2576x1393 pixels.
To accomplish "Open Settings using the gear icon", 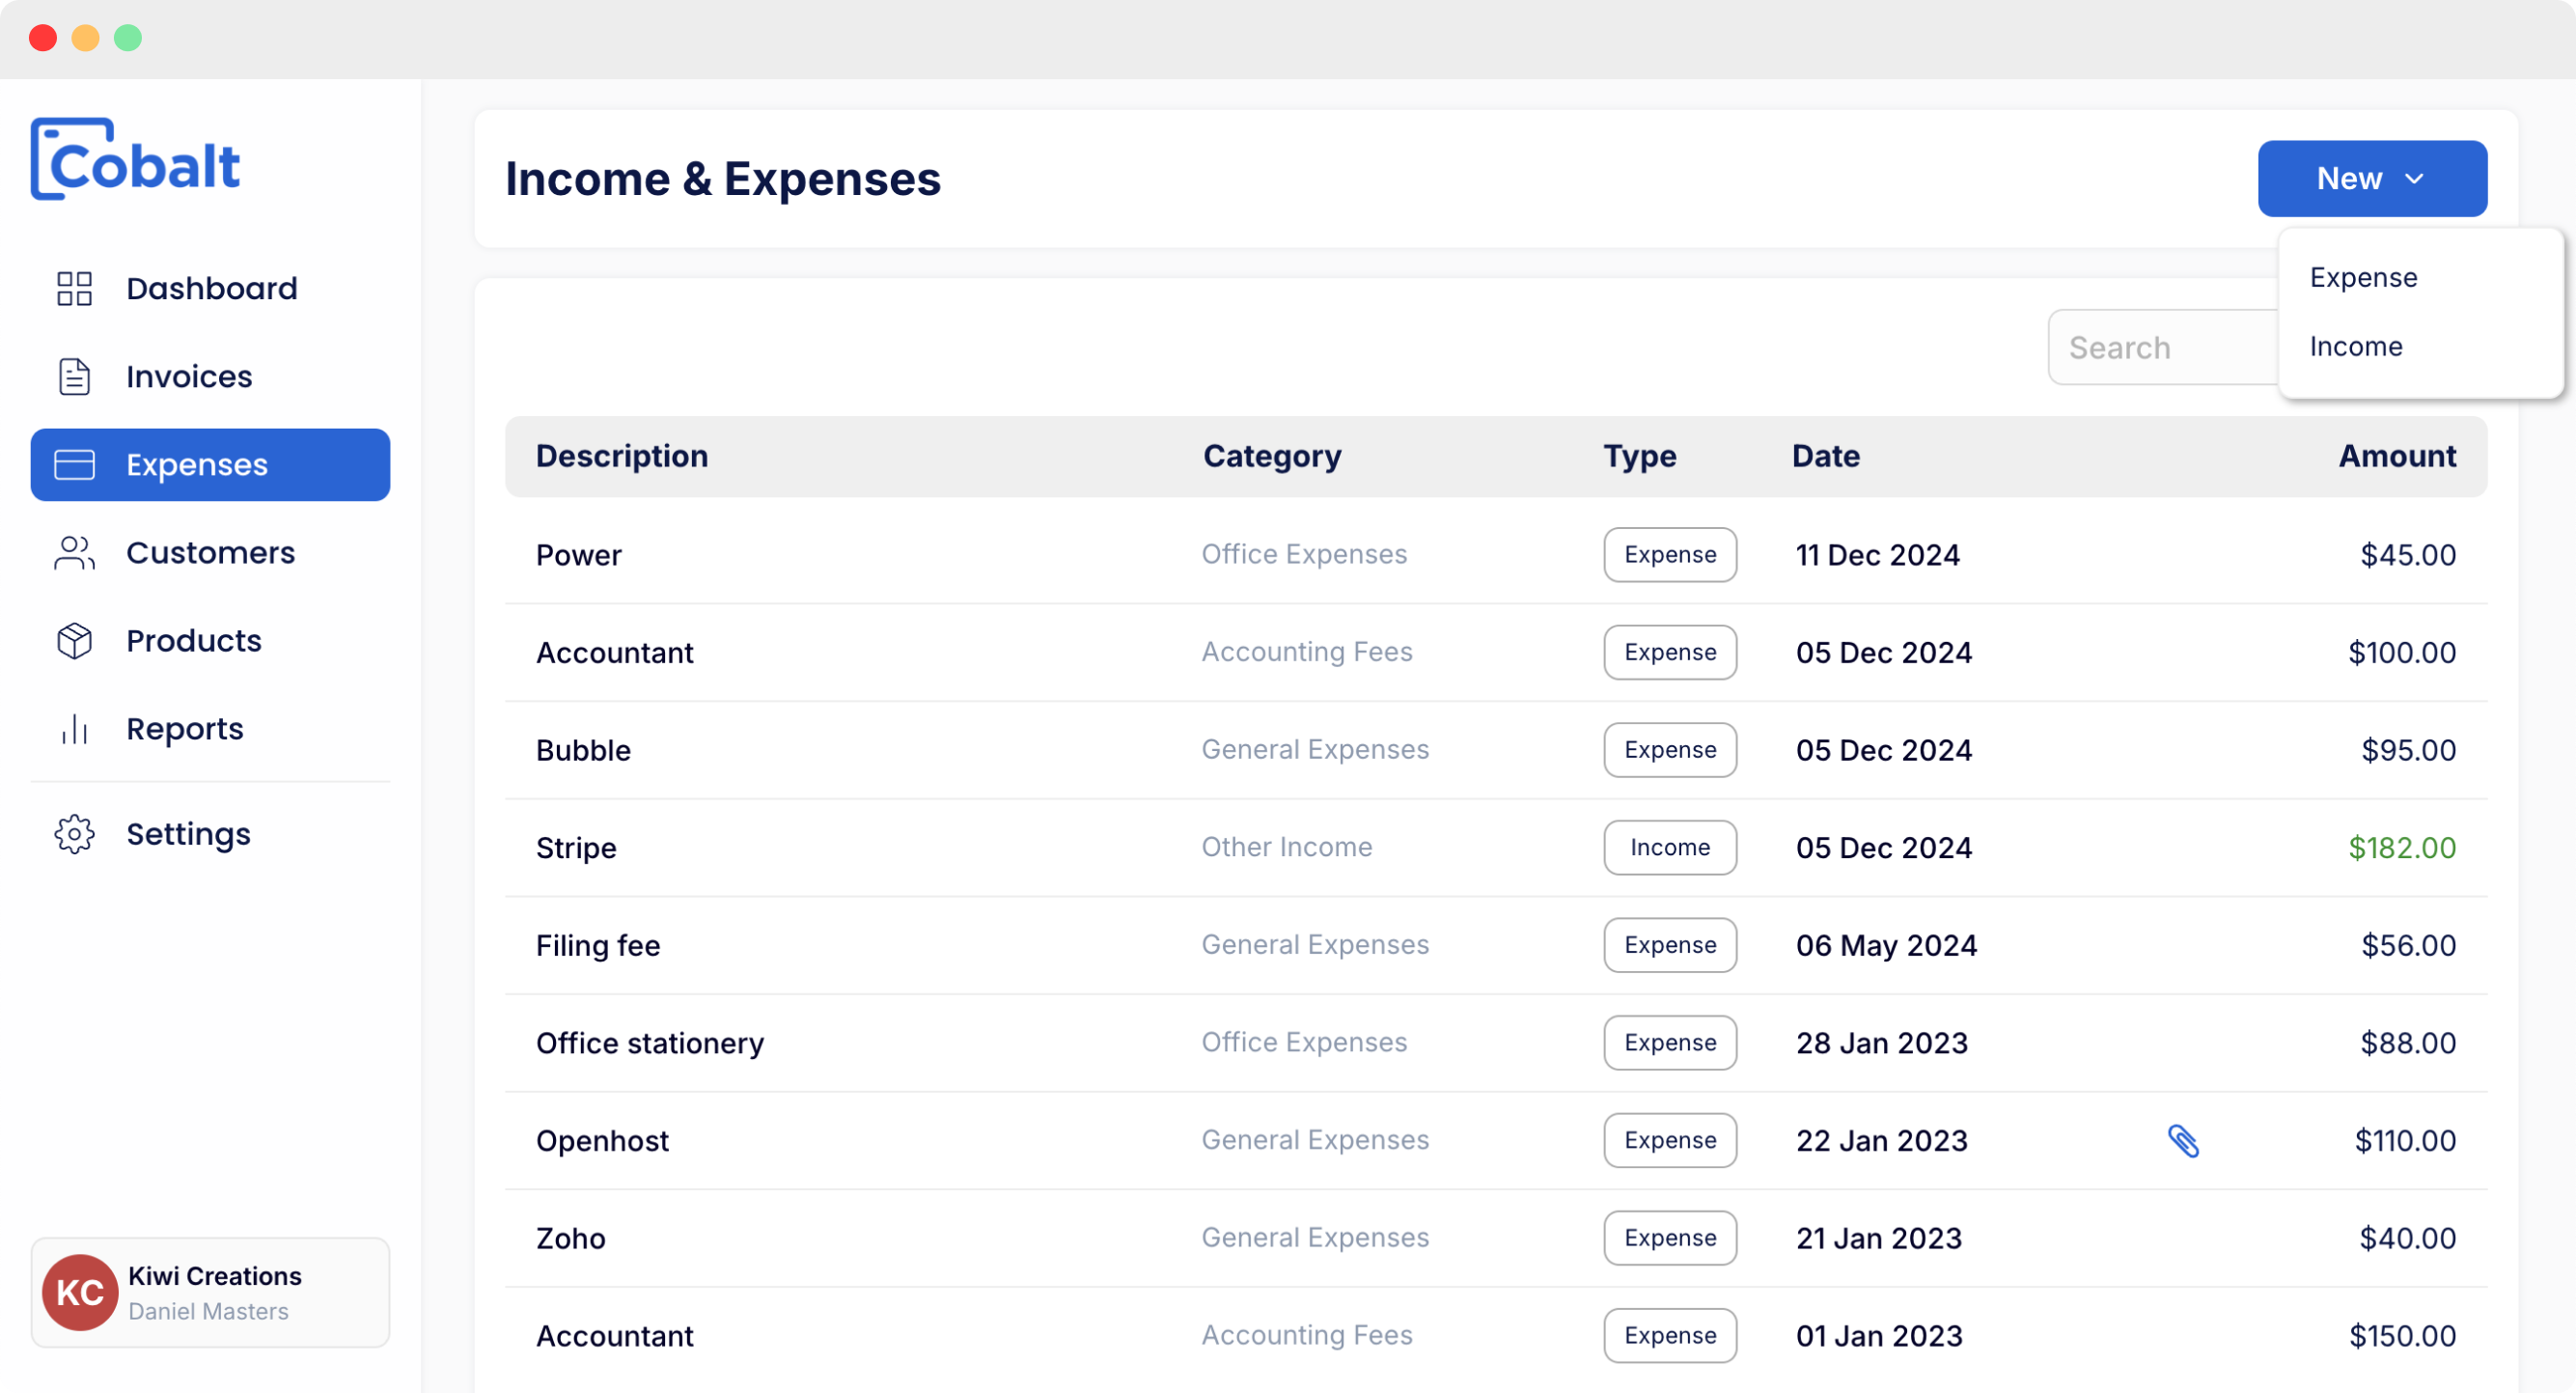I will pyautogui.click(x=73, y=833).
